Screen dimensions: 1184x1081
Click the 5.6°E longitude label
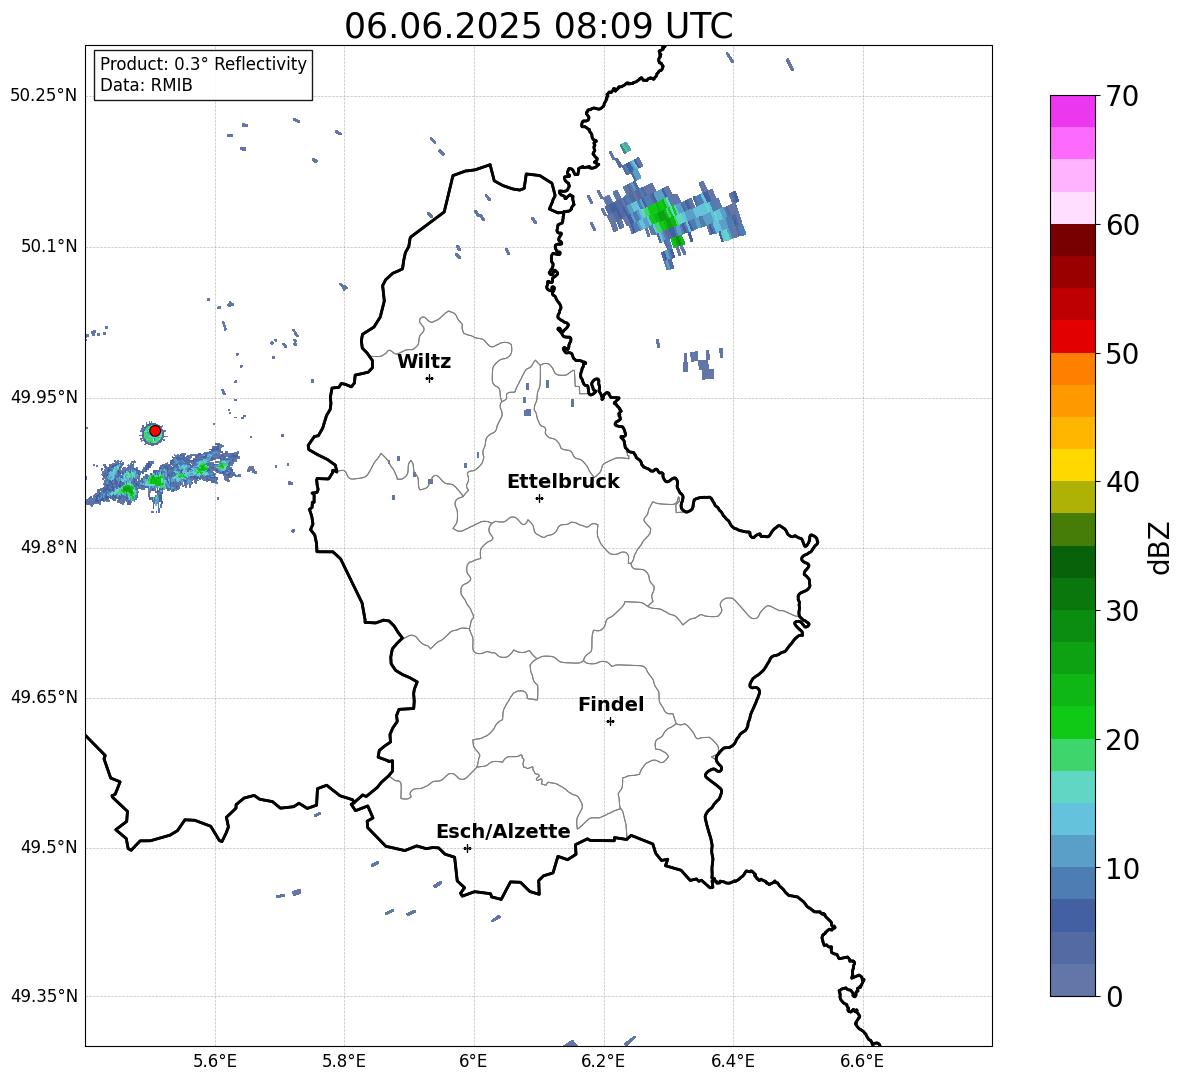click(215, 1061)
